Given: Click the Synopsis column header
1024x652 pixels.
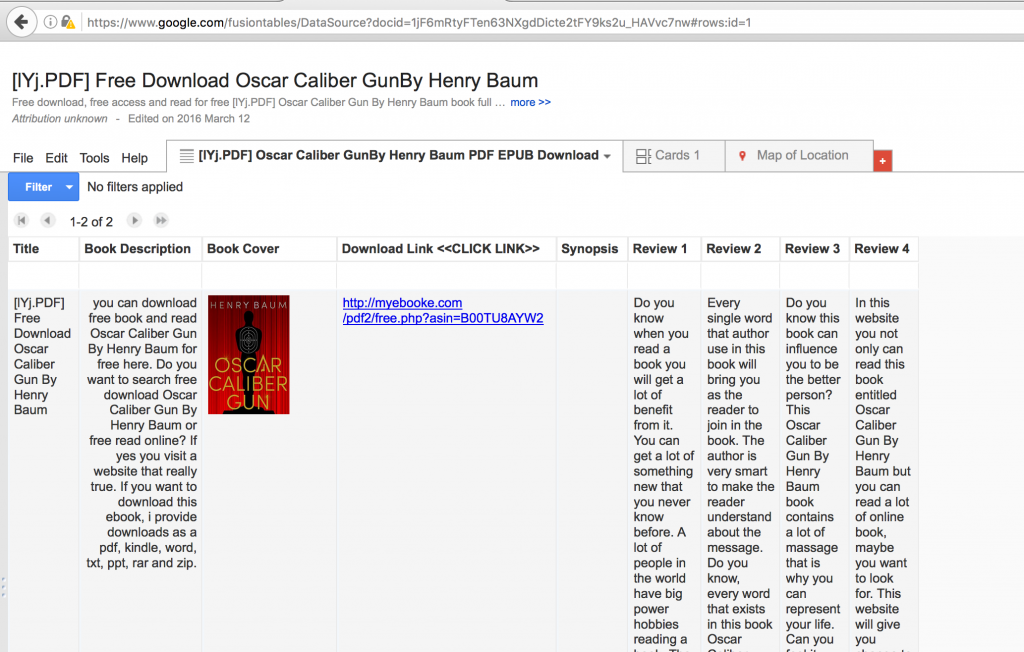Looking at the screenshot, I should coord(590,249).
